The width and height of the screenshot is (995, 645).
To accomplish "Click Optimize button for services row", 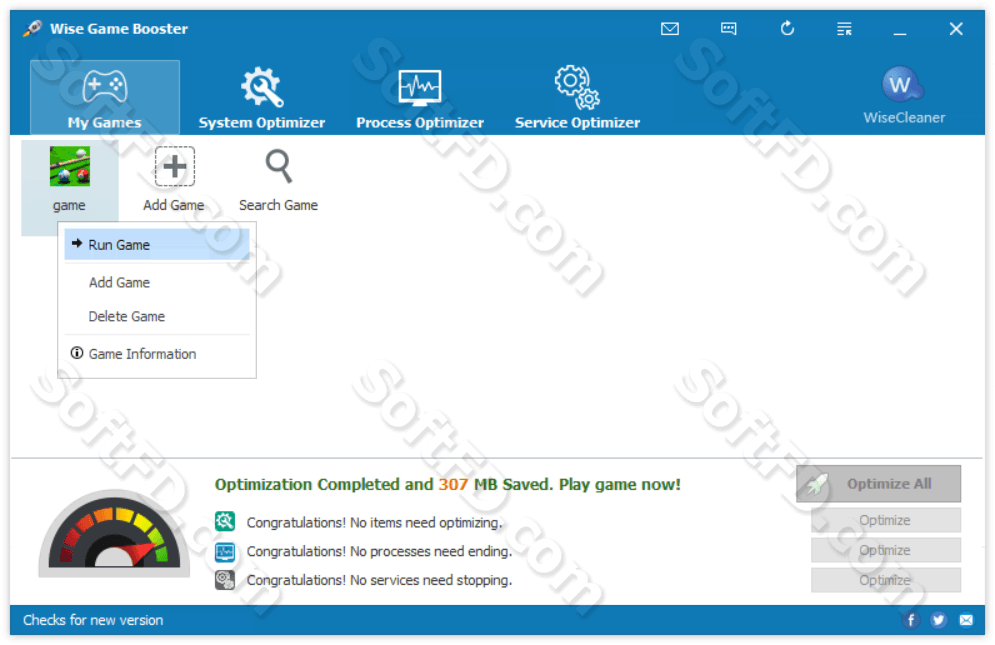I will click(885, 580).
